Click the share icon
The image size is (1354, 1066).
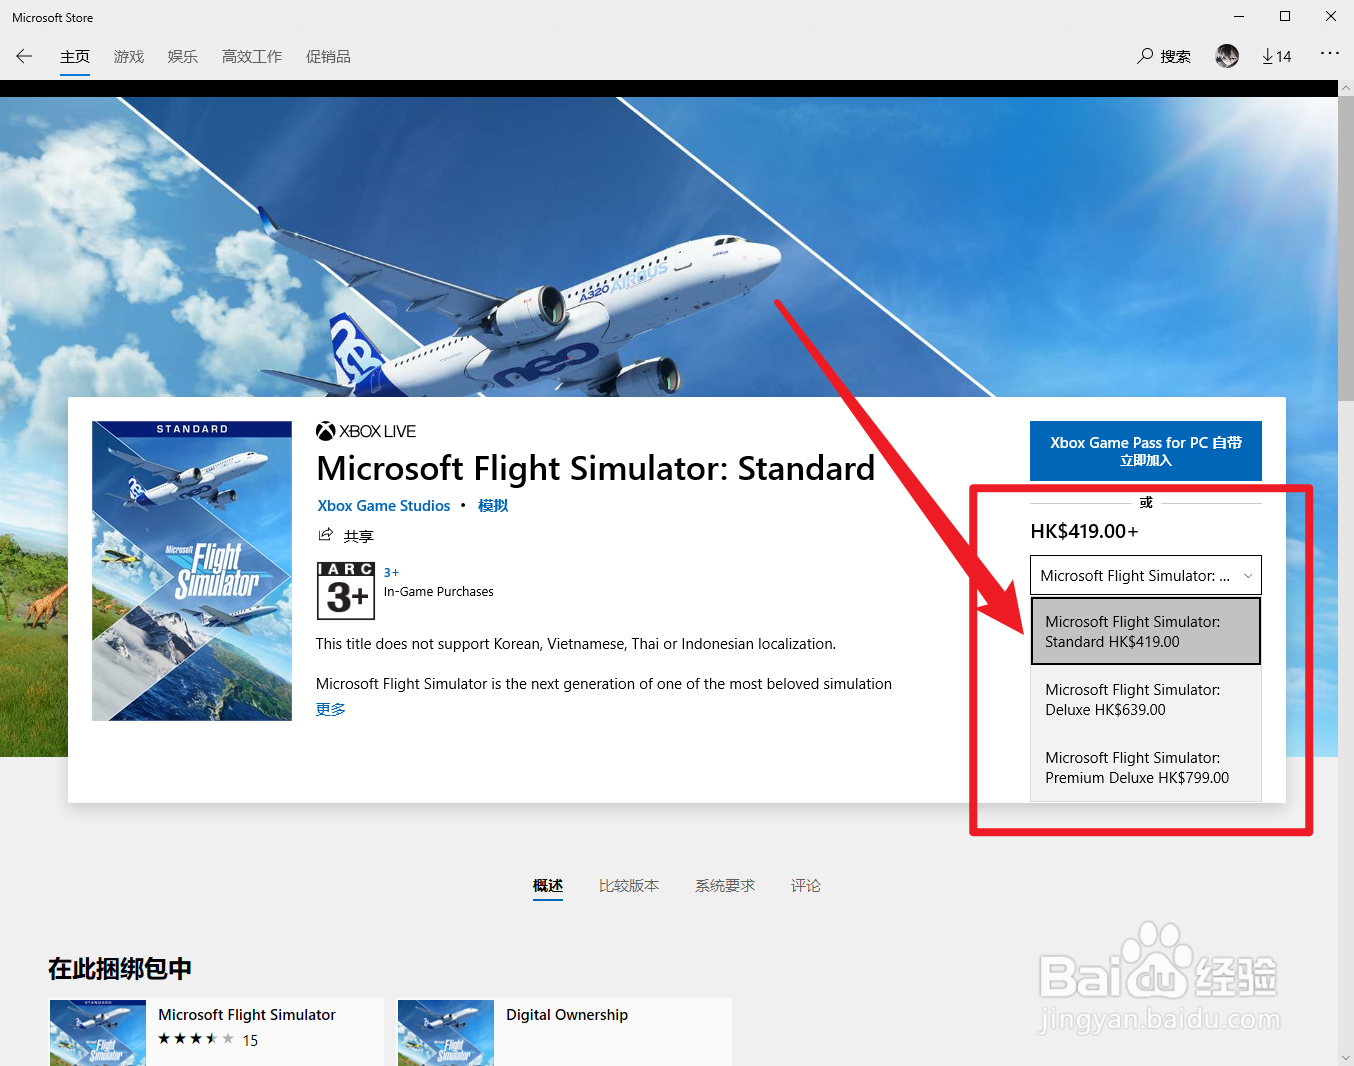pos(325,535)
